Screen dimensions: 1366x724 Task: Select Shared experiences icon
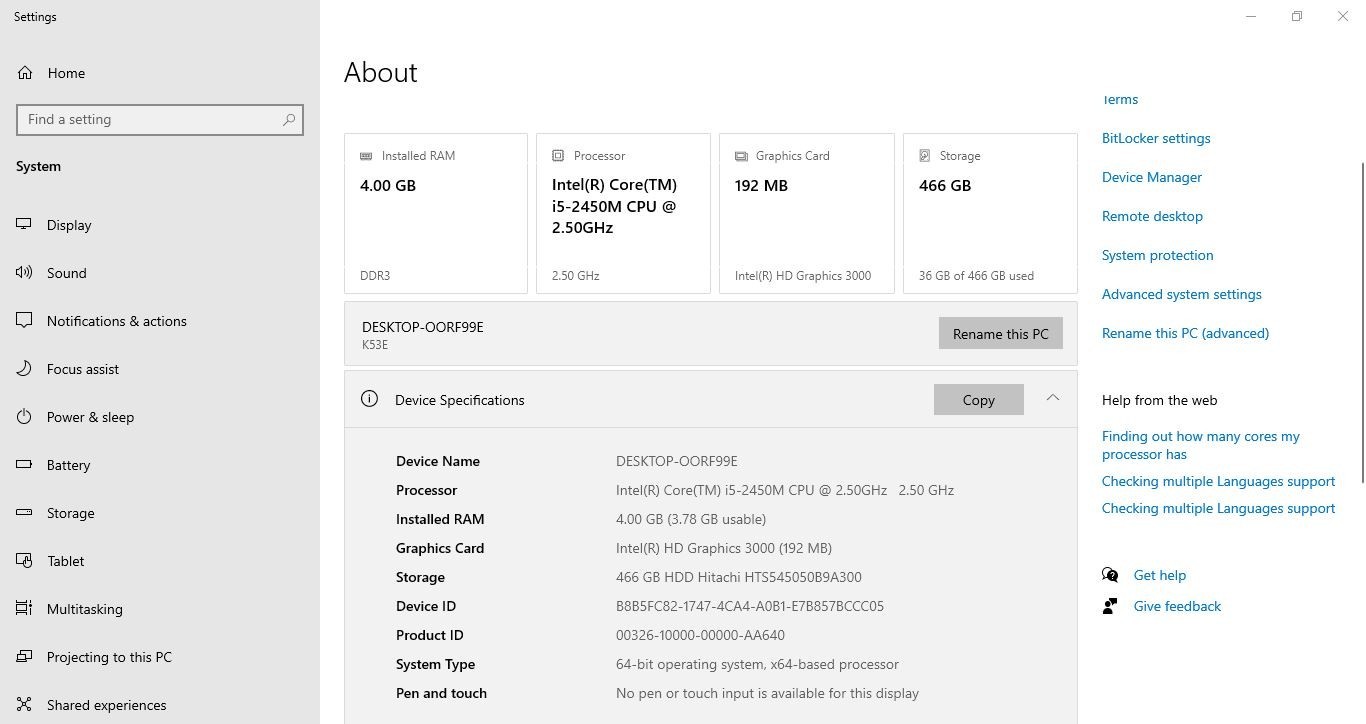(25, 705)
